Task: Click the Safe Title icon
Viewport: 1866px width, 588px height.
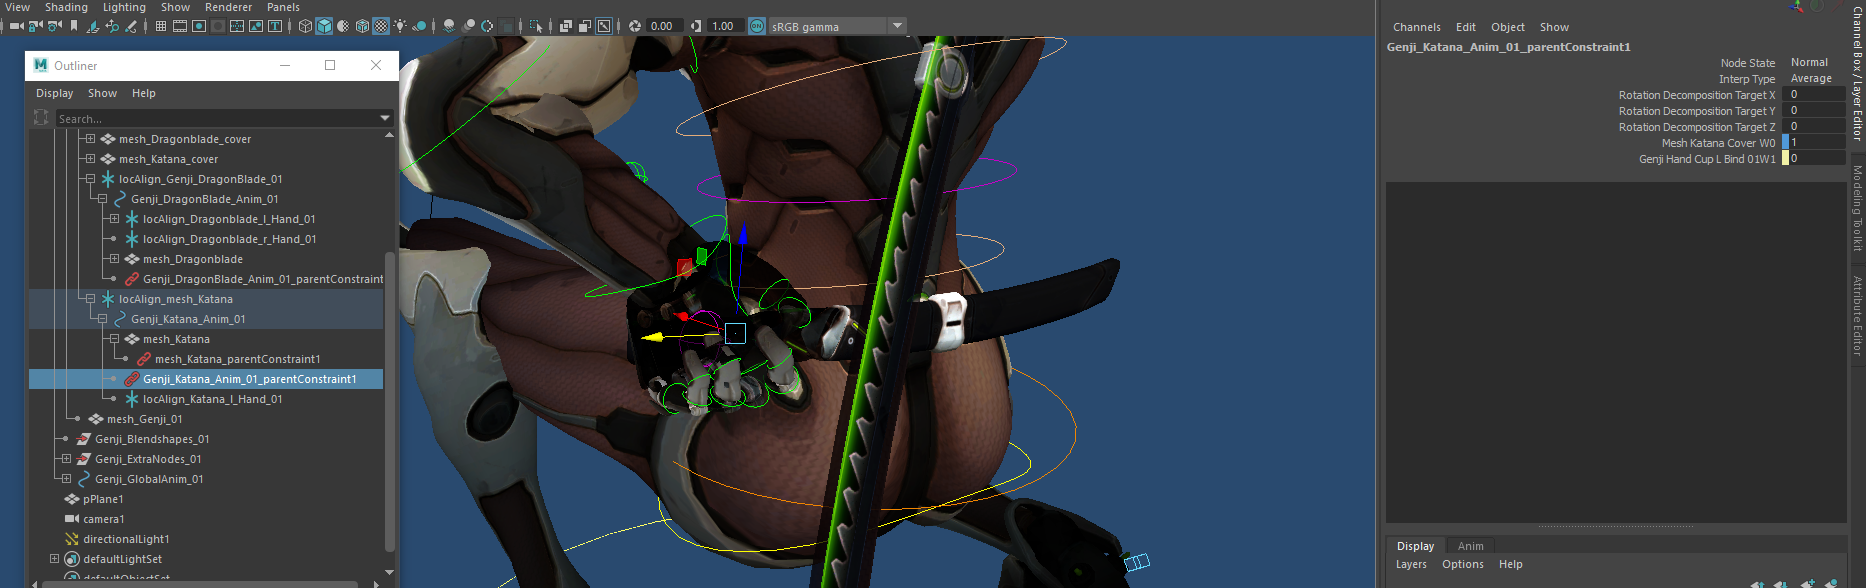Action: pos(275,26)
